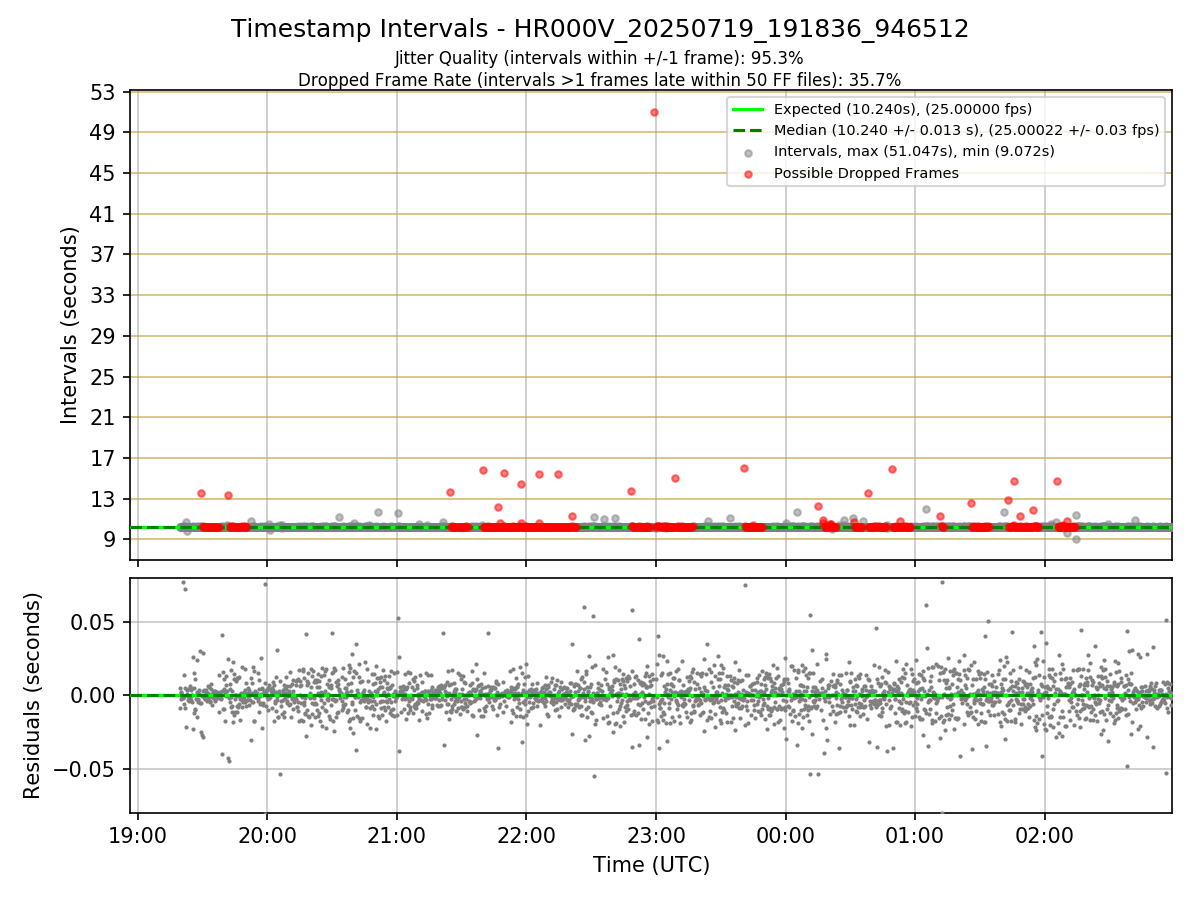The image size is (1200, 900).
Task: Click the Possible Dropped Frames legend marker
Action: tap(749, 173)
